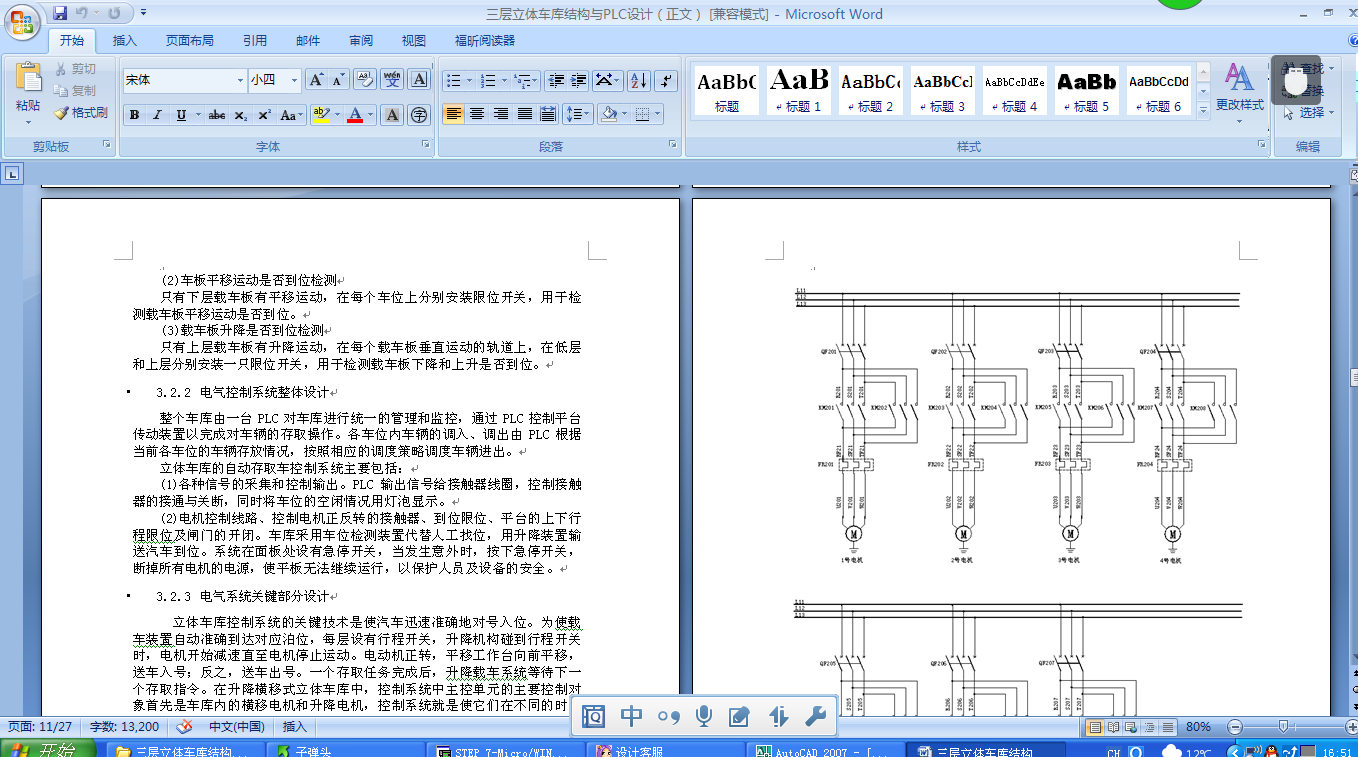Toggle underline formatting

point(181,115)
